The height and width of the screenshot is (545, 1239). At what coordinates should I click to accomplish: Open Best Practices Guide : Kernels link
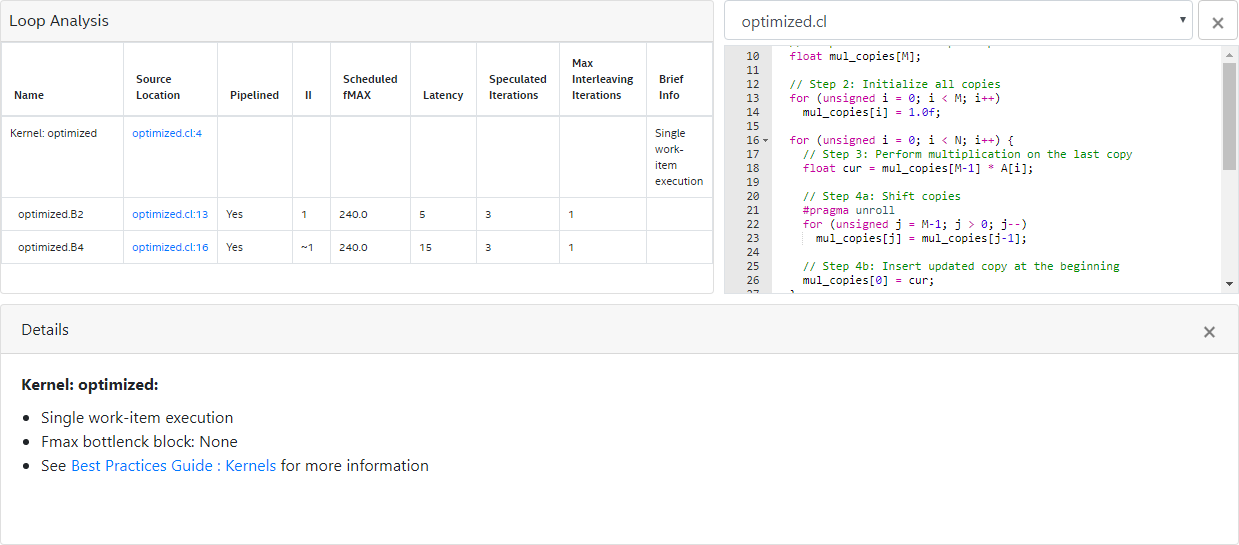[173, 466]
